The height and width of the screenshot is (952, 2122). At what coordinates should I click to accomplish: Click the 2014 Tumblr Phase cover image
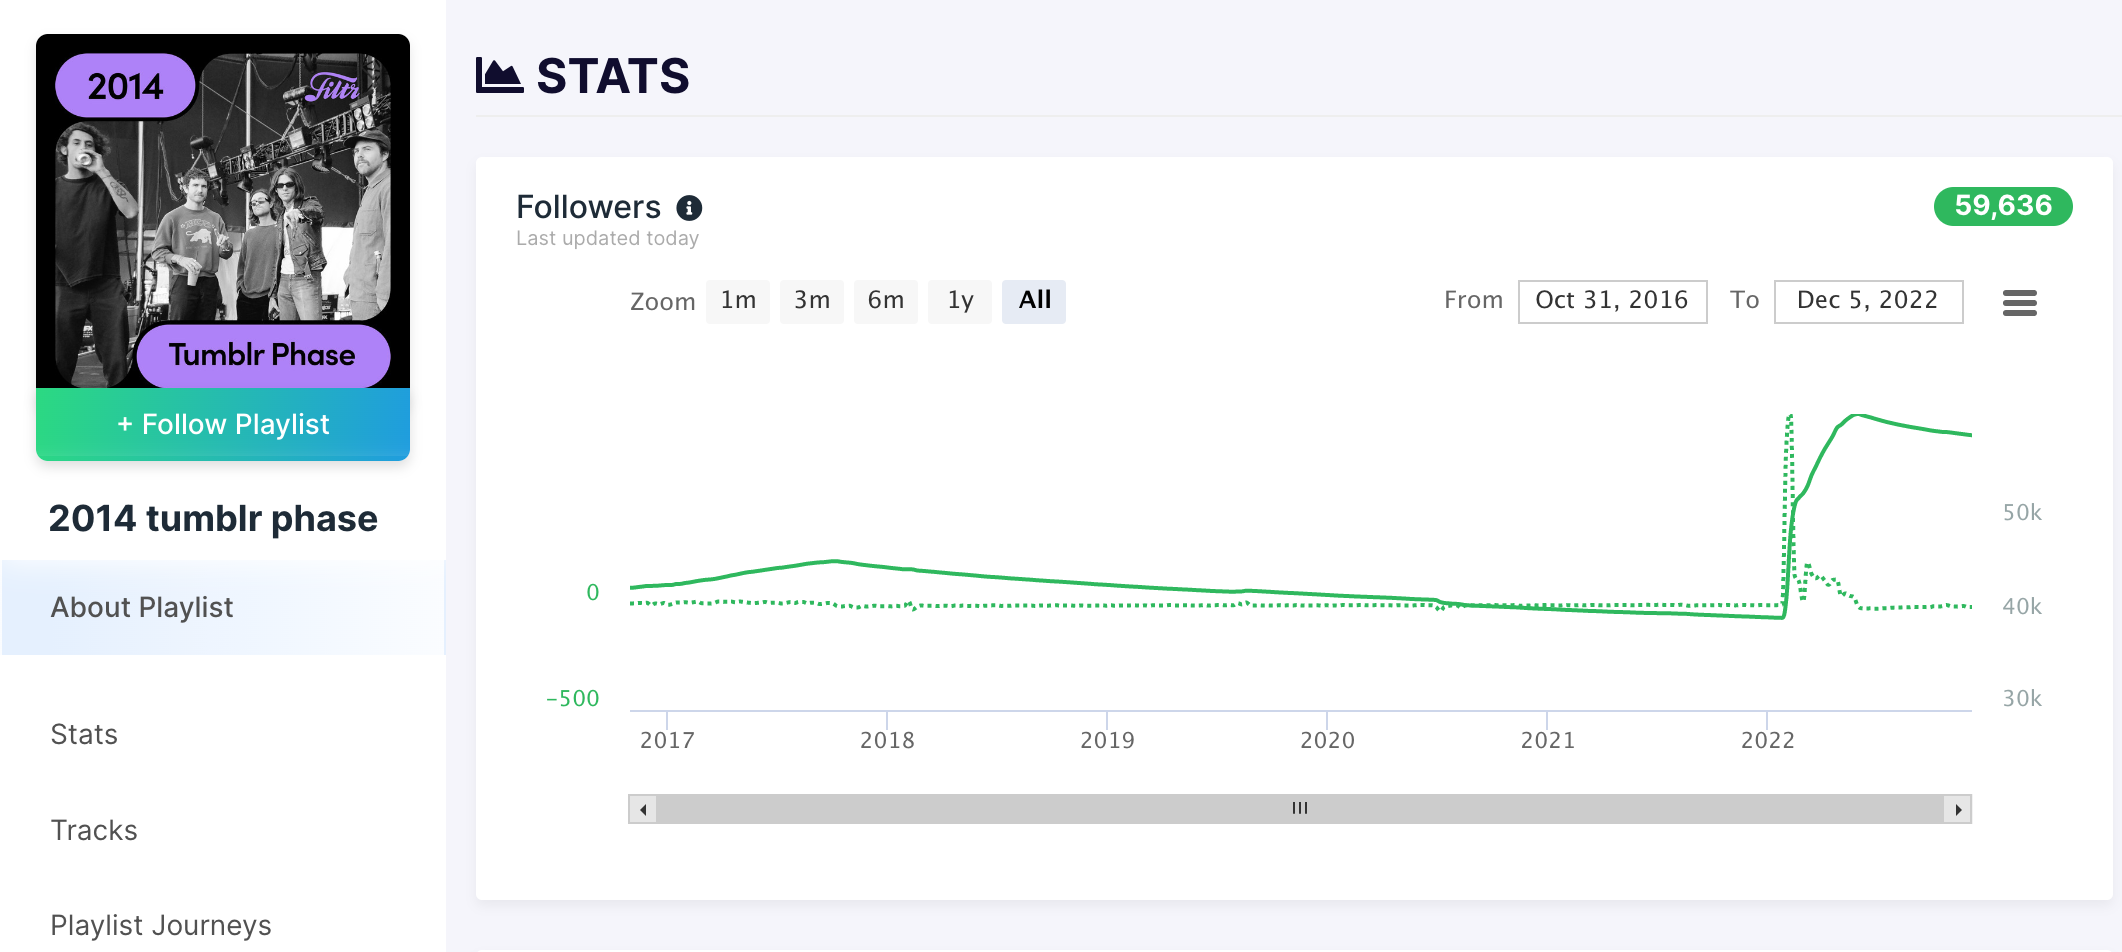pos(223,212)
